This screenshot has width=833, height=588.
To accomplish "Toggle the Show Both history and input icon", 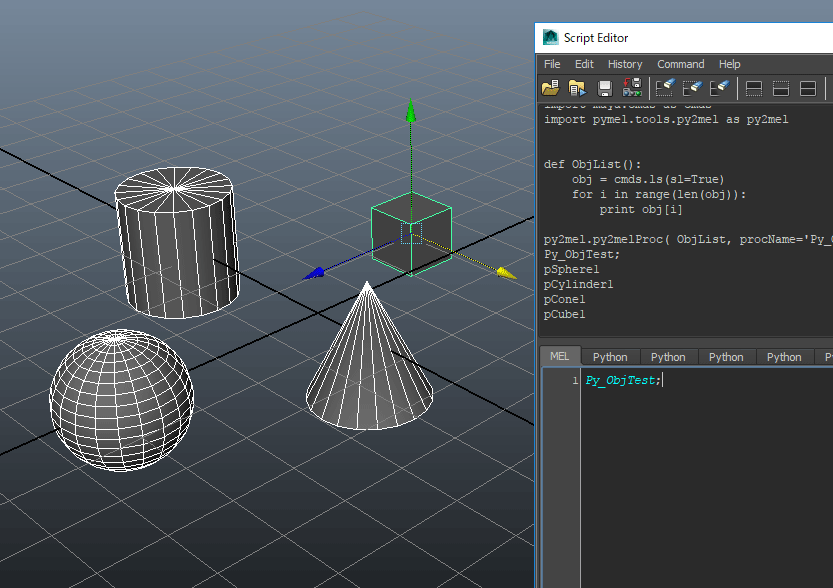I will [x=808, y=89].
